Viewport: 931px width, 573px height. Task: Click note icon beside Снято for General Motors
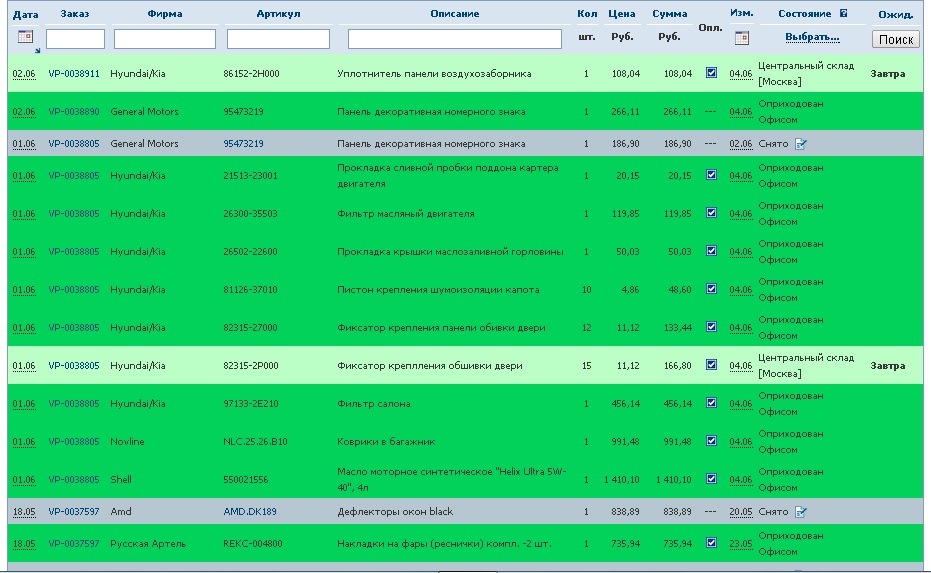tap(801, 144)
